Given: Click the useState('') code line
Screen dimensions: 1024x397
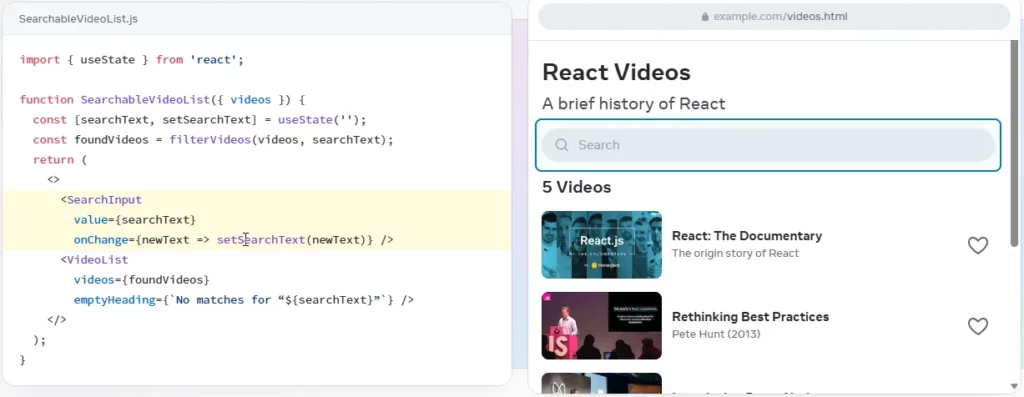Looking at the screenshot, I should [x=200, y=120].
